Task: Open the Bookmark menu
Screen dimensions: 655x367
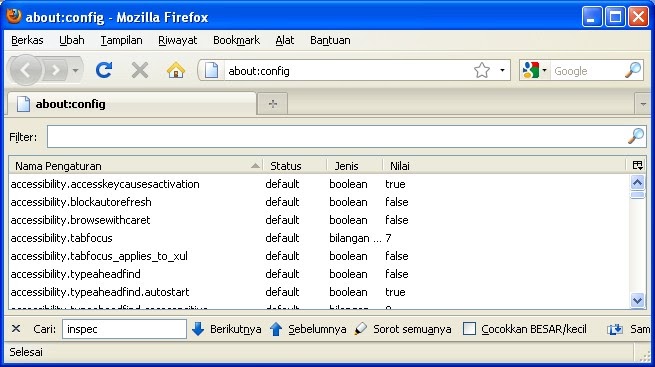Action: [x=236, y=40]
